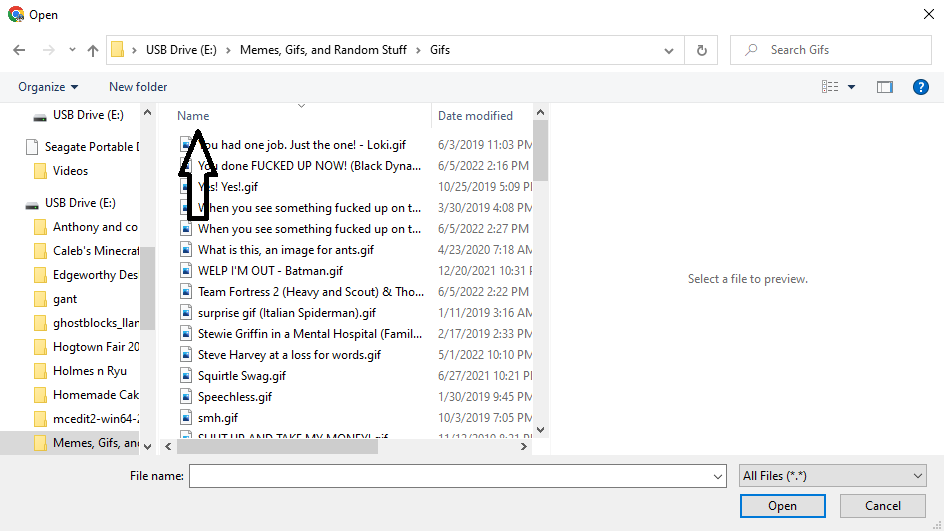Create a New folder

pyautogui.click(x=138, y=87)
